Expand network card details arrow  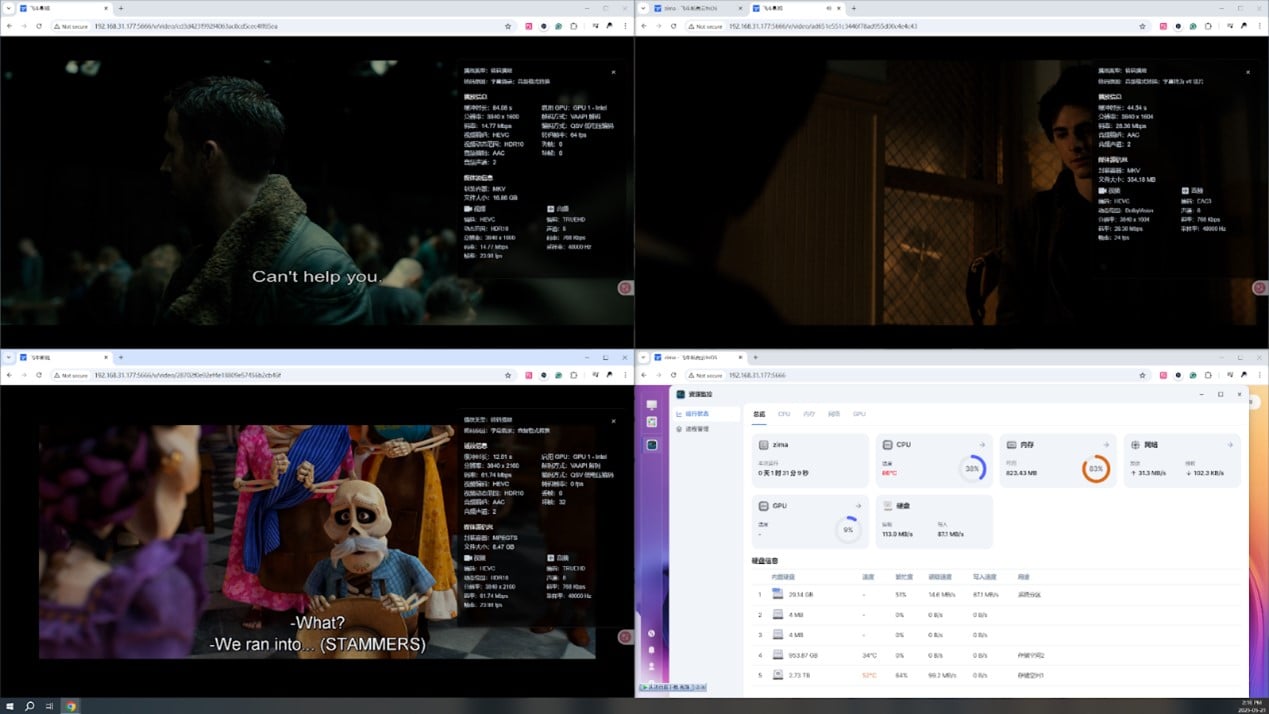click(1230, 445)
